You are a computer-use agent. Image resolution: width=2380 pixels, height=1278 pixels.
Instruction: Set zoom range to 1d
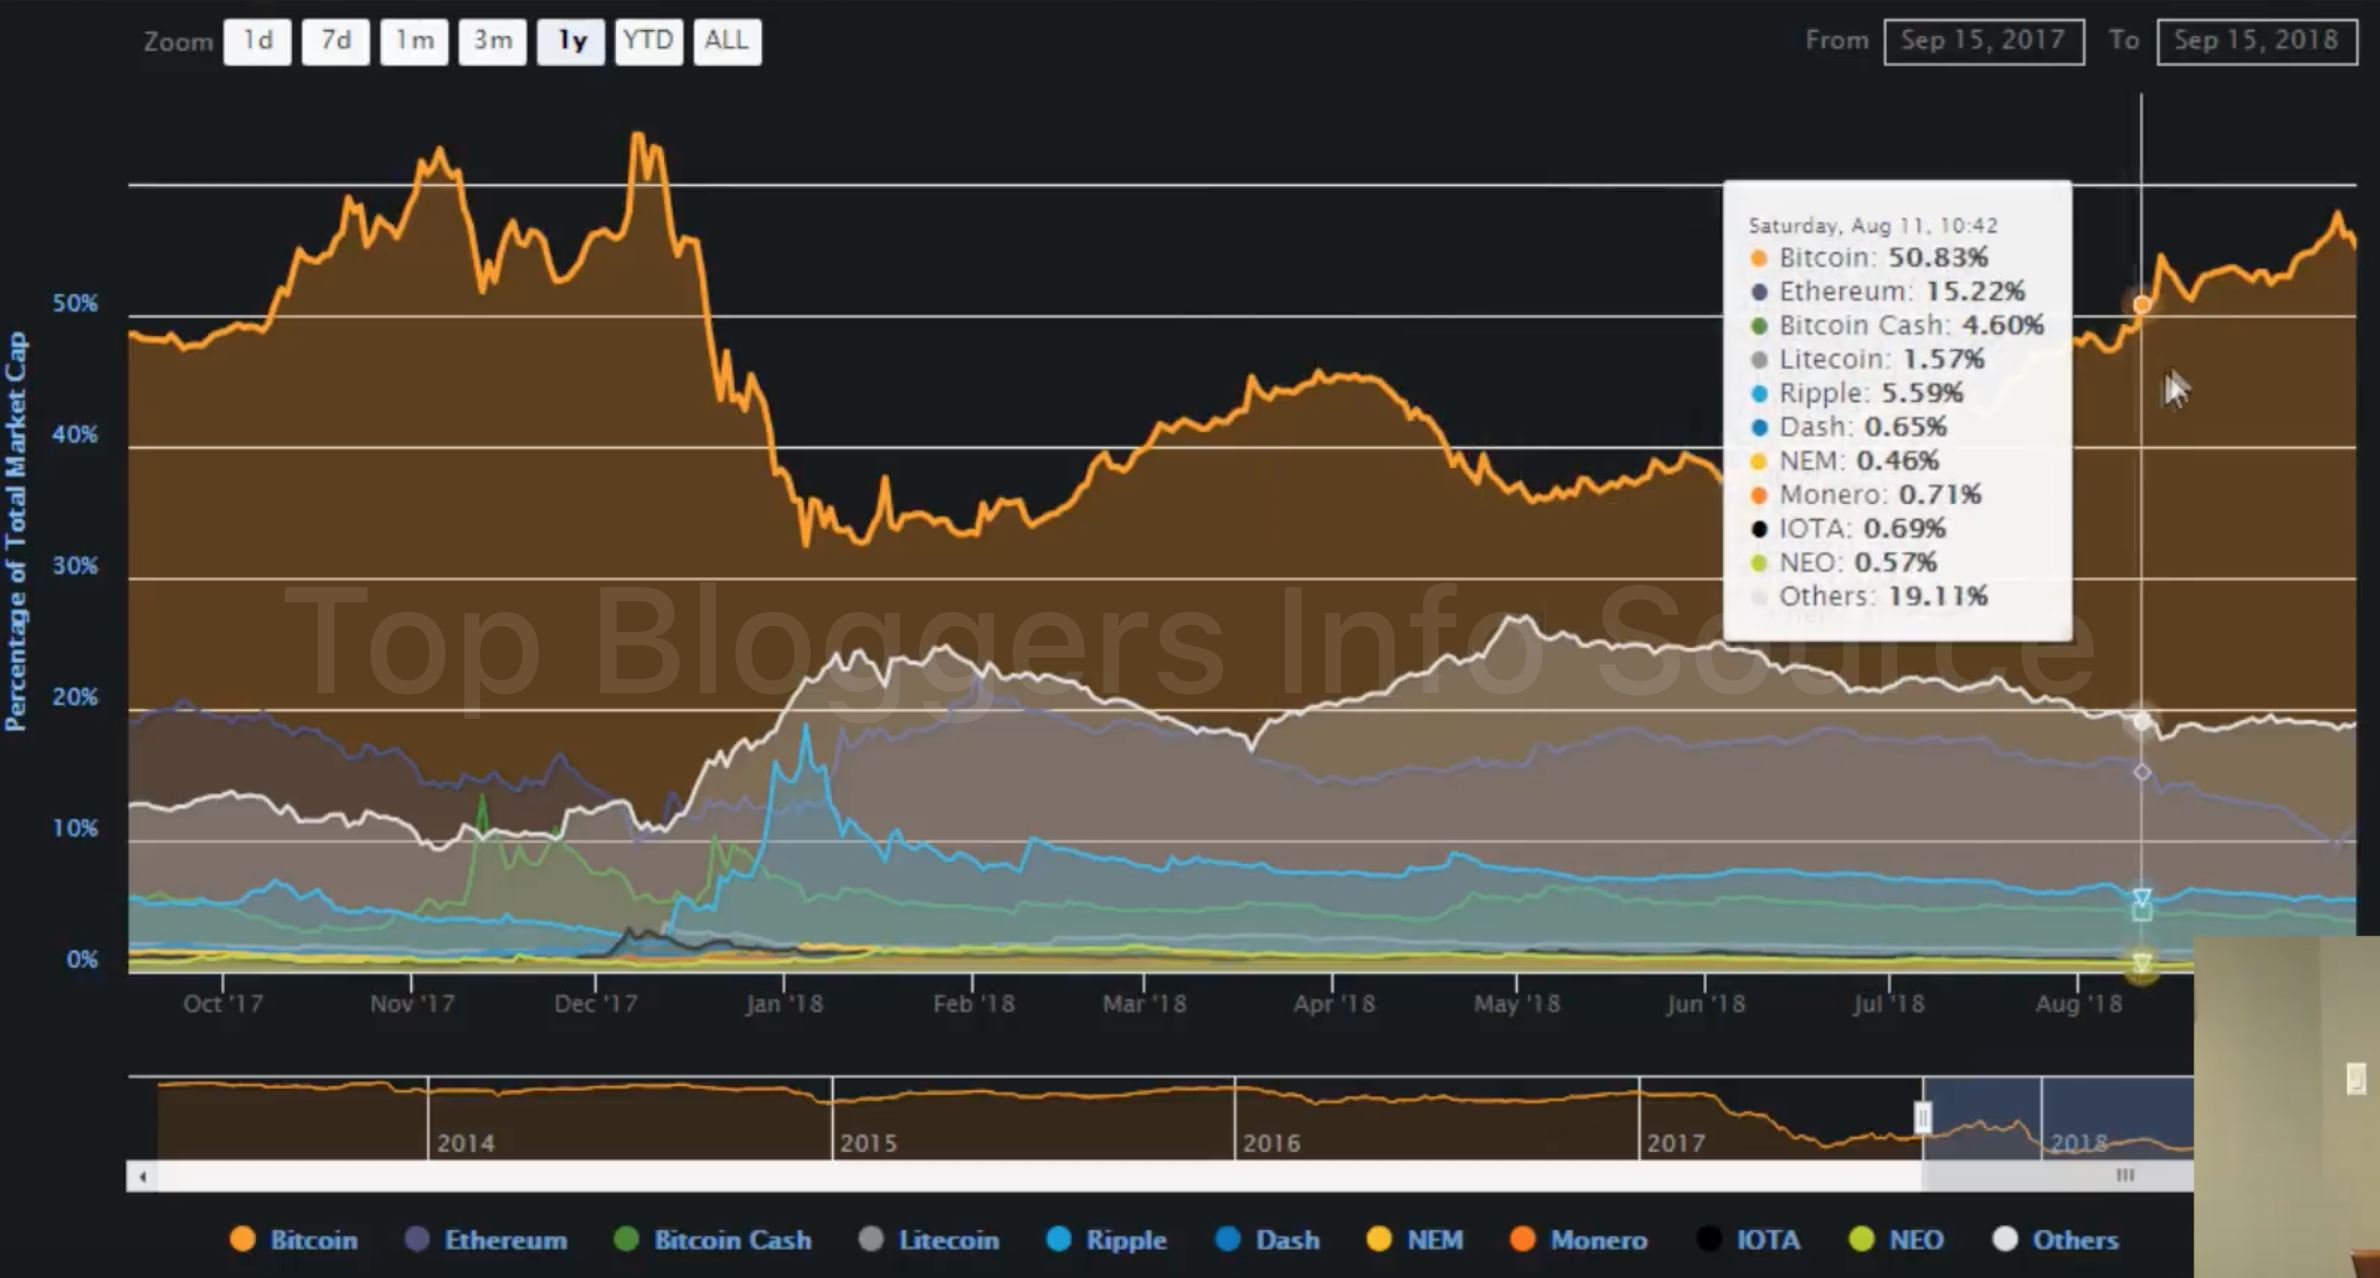coord(257,41)
